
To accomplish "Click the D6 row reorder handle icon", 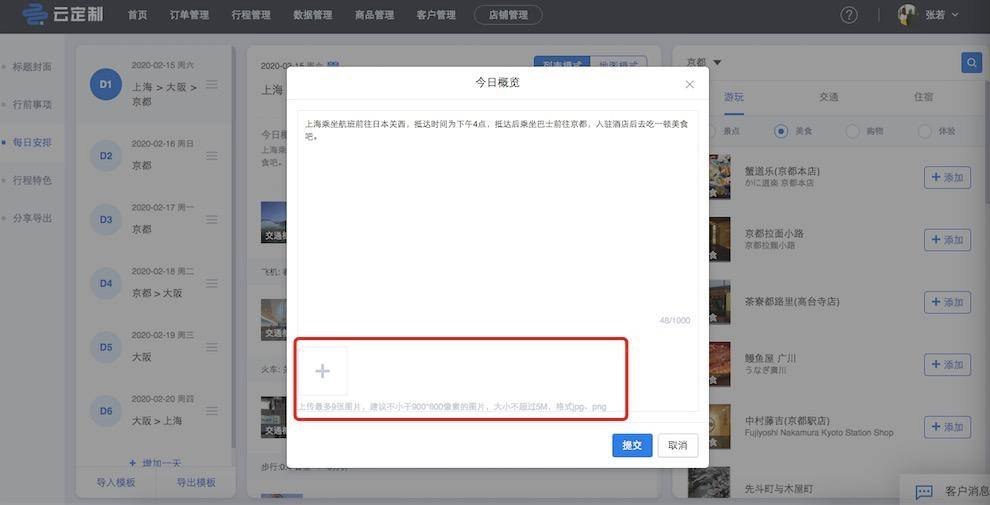I will click(212, 410).
